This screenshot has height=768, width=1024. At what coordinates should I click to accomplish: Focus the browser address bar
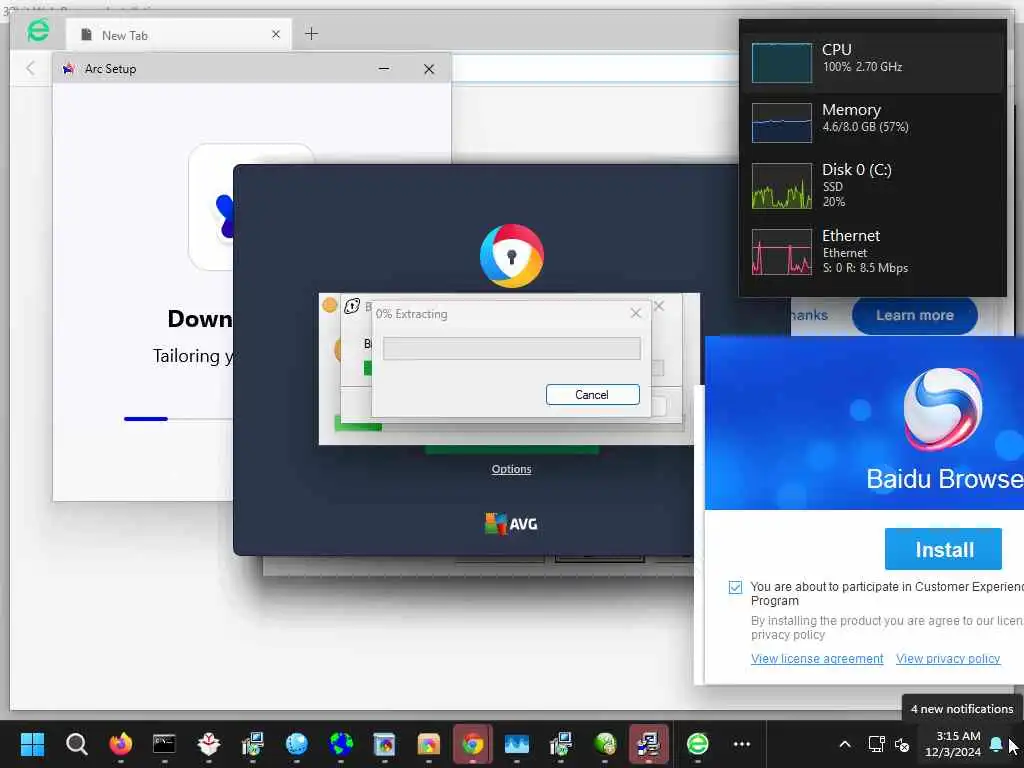tap(594, 69)
